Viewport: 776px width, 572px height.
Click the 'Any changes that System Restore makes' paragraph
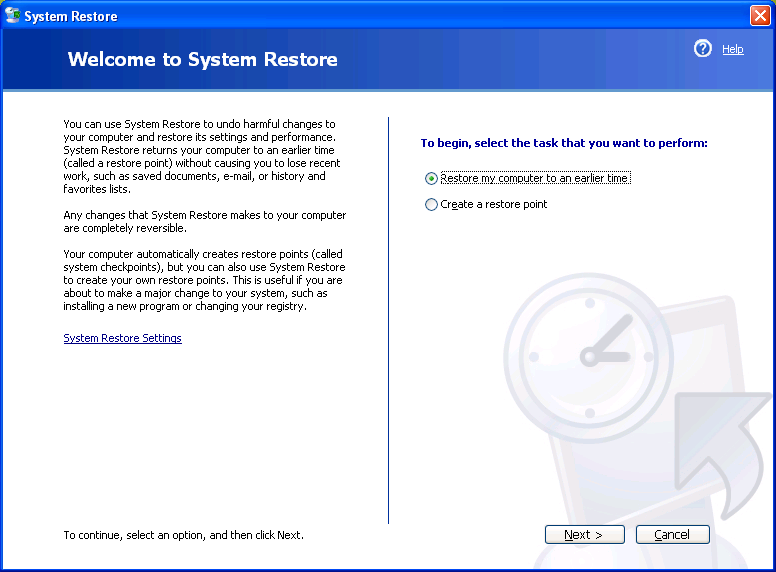tap(204, 222)
